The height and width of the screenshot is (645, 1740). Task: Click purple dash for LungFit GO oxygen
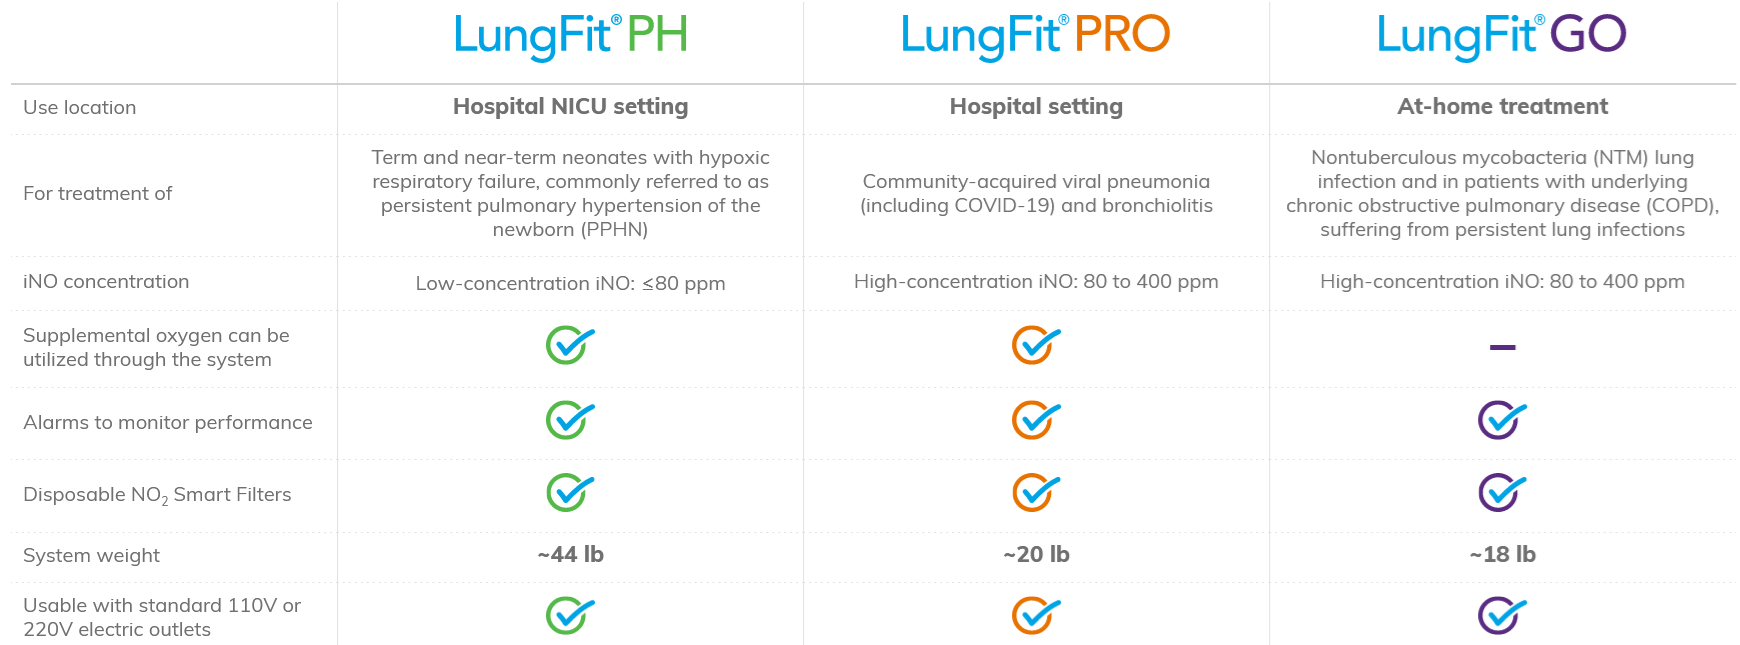1502,347
